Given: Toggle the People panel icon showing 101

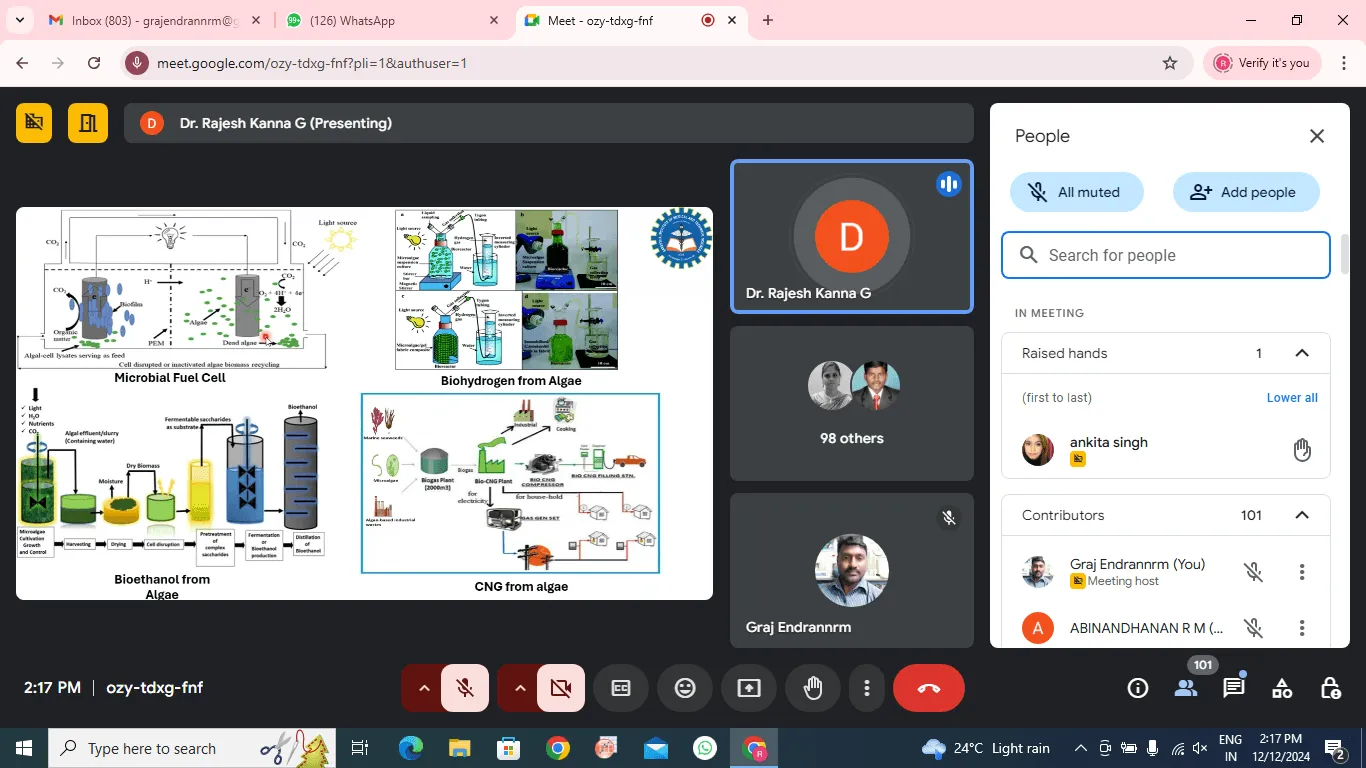Looking at the screenshot, I should [x=1186, y=688].
